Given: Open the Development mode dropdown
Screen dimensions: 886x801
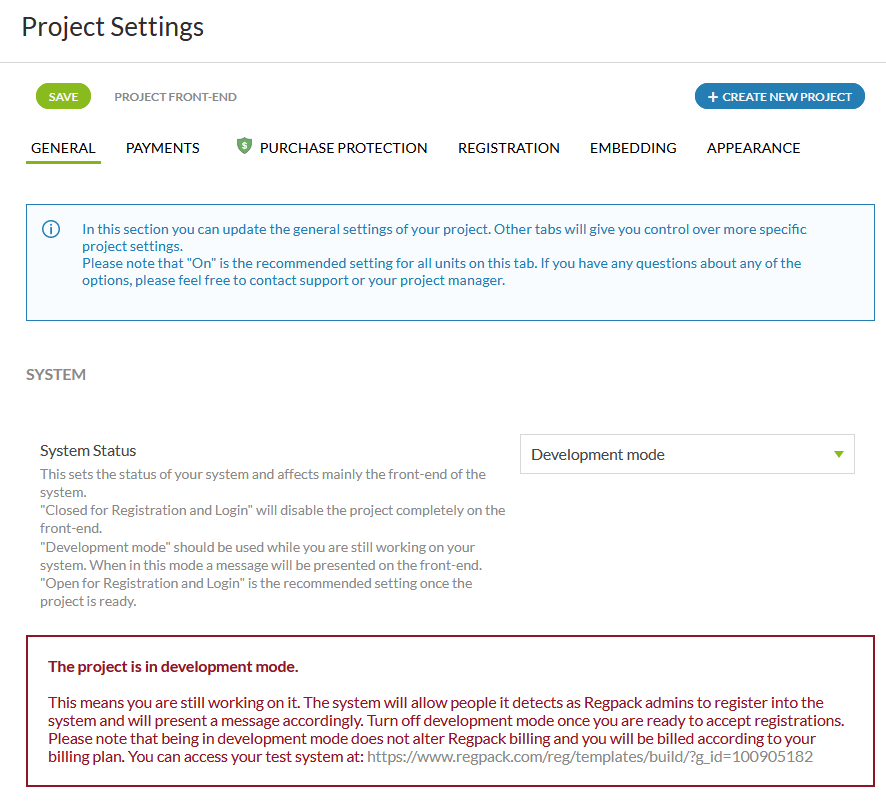Looking at the screenshot, I should [x=687, y=454].
